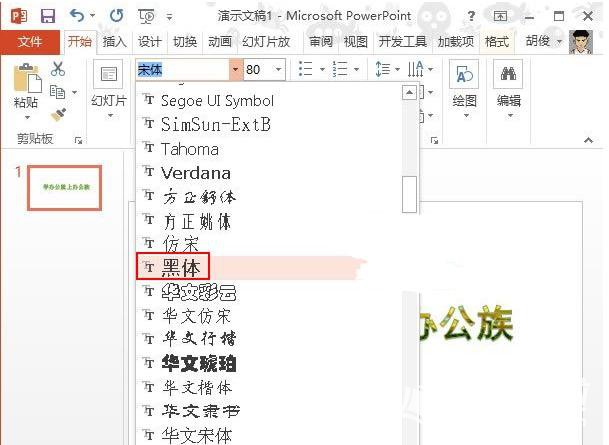Expand the font name dropdown arrow
Screen dimensions: 609x445
235,69
